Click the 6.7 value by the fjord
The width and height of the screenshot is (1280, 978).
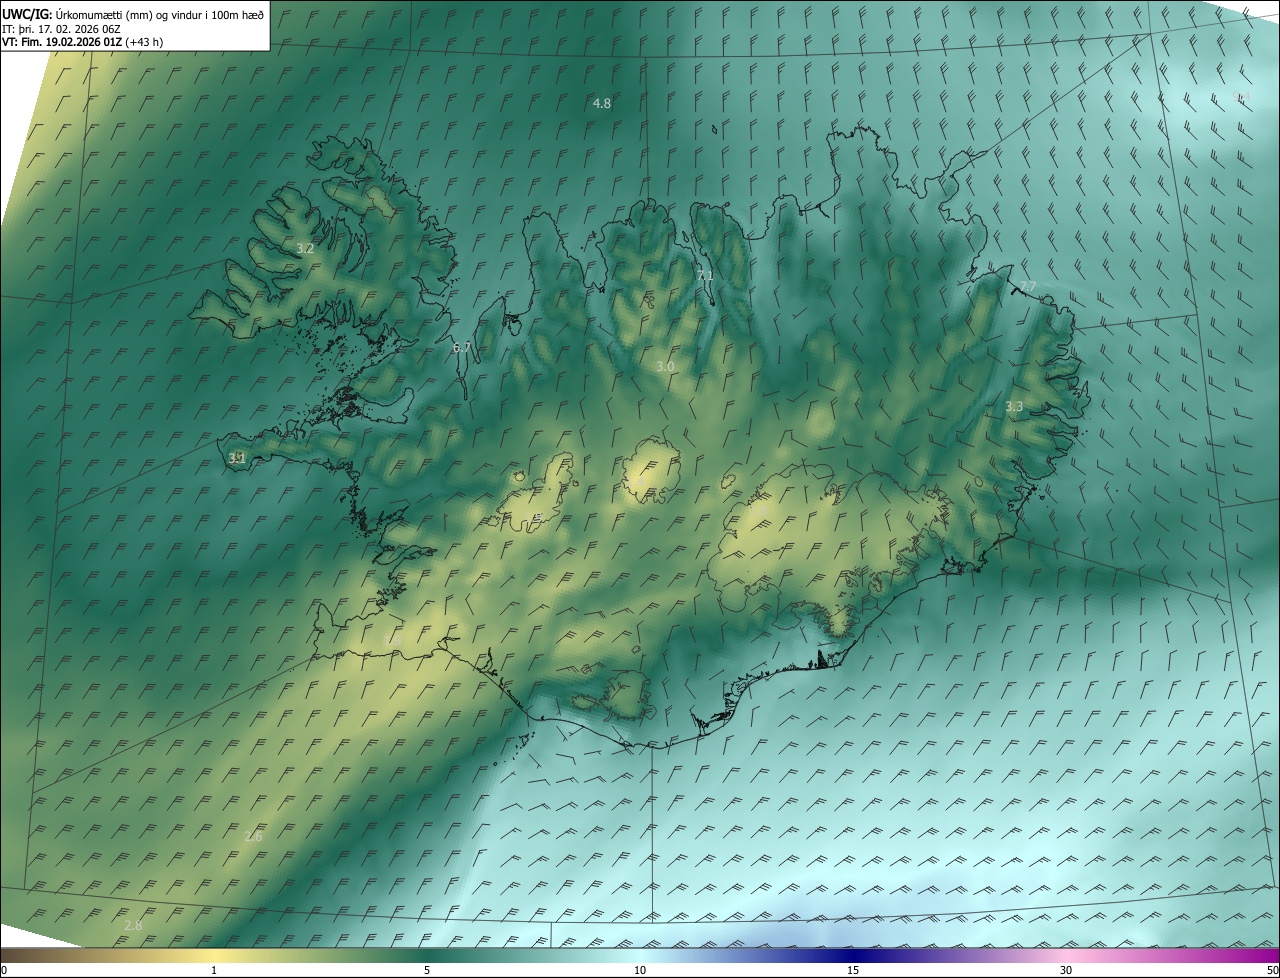[x=461, y=348]
